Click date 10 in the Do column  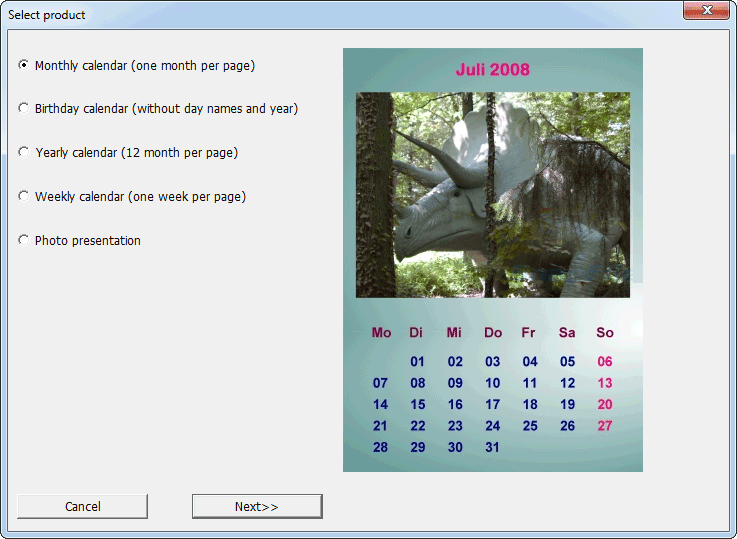coord(493,383)
